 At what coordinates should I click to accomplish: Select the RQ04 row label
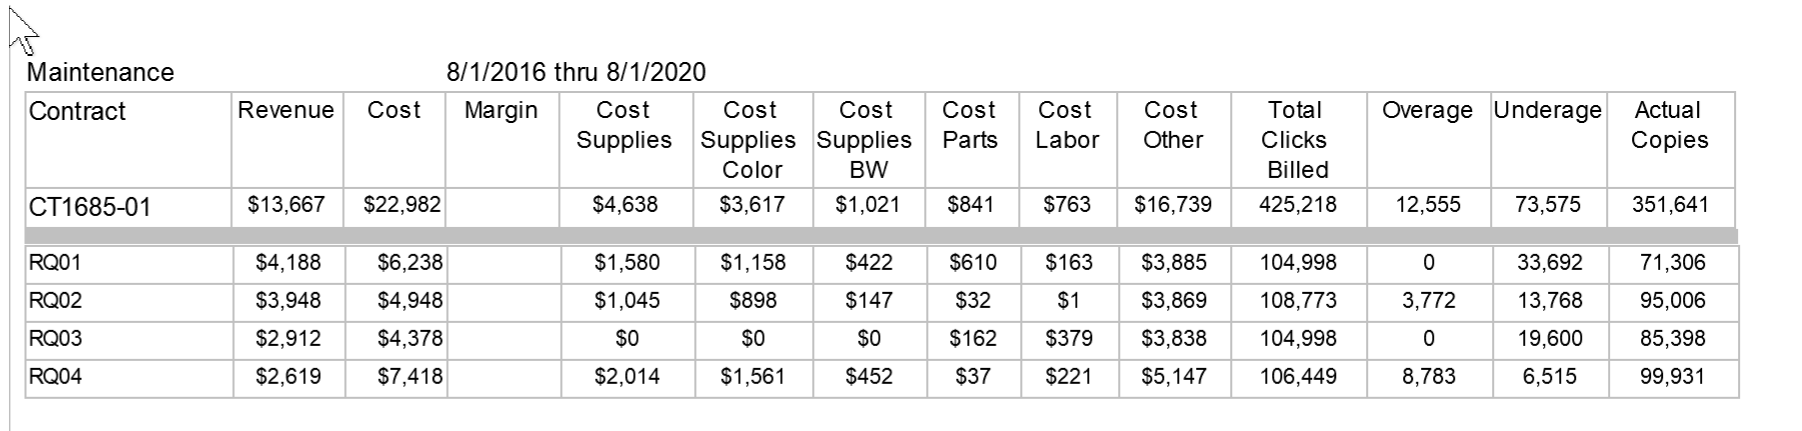coord(56,377)
